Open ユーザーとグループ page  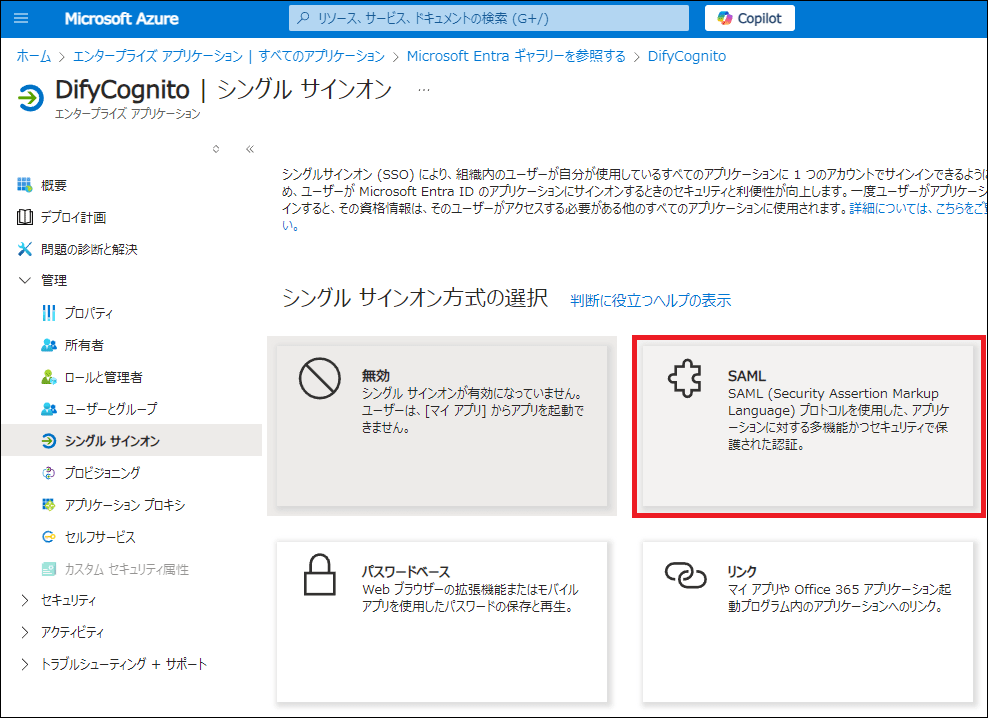pyautogui.click(x=110, y=409)
